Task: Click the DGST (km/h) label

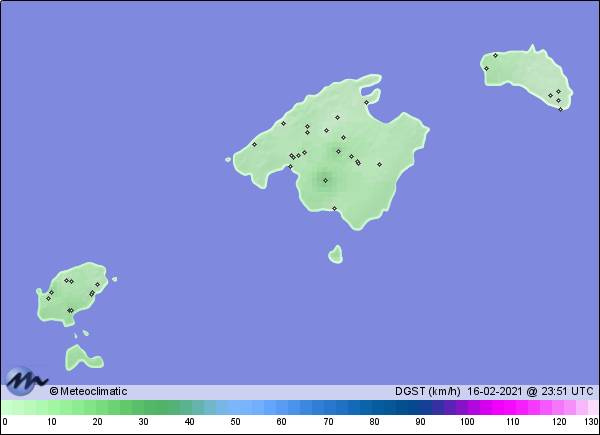Action: (428, 391)
